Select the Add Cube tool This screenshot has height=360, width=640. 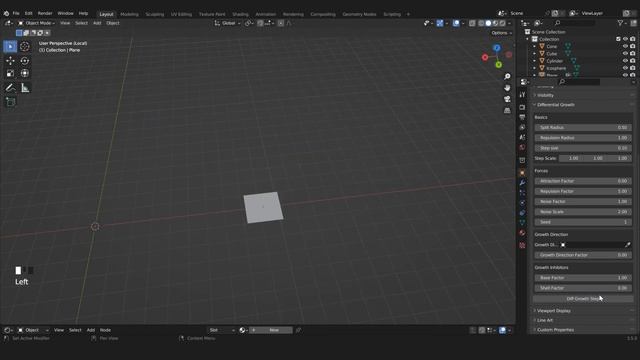click(x=10, y=102)
